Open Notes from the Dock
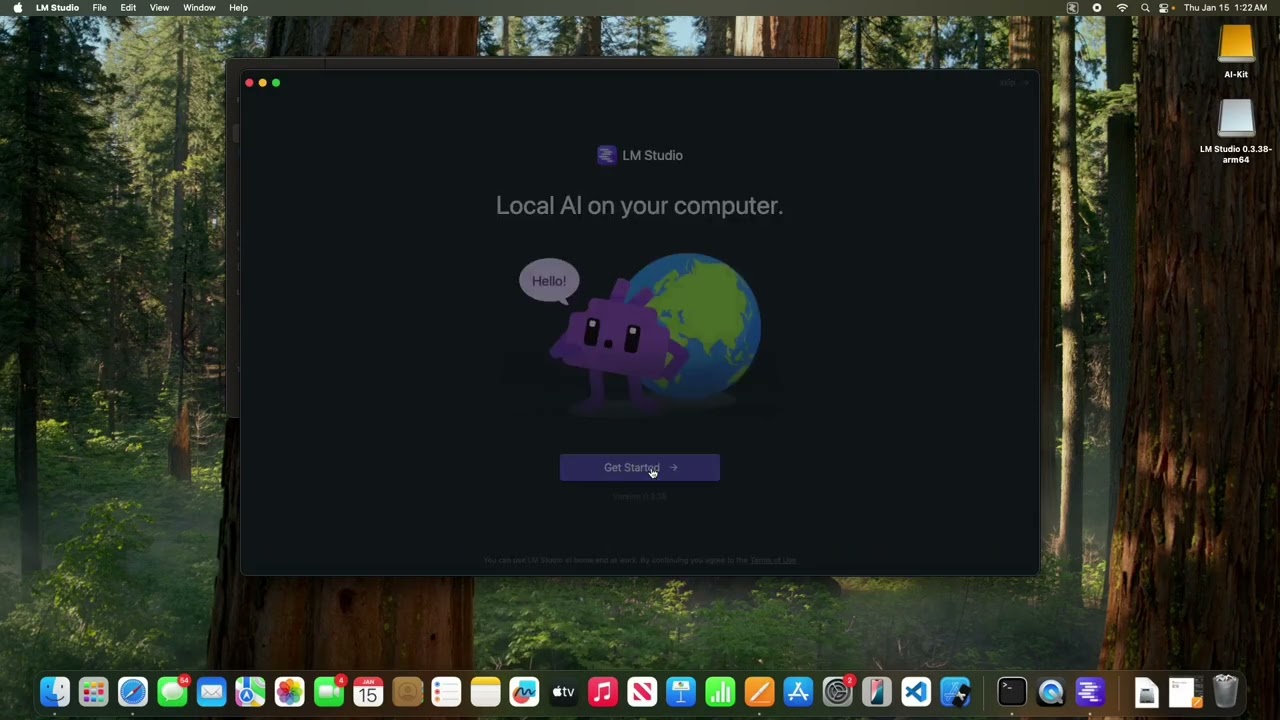The height and width of the screenshot is (720, 1280). 485,692
